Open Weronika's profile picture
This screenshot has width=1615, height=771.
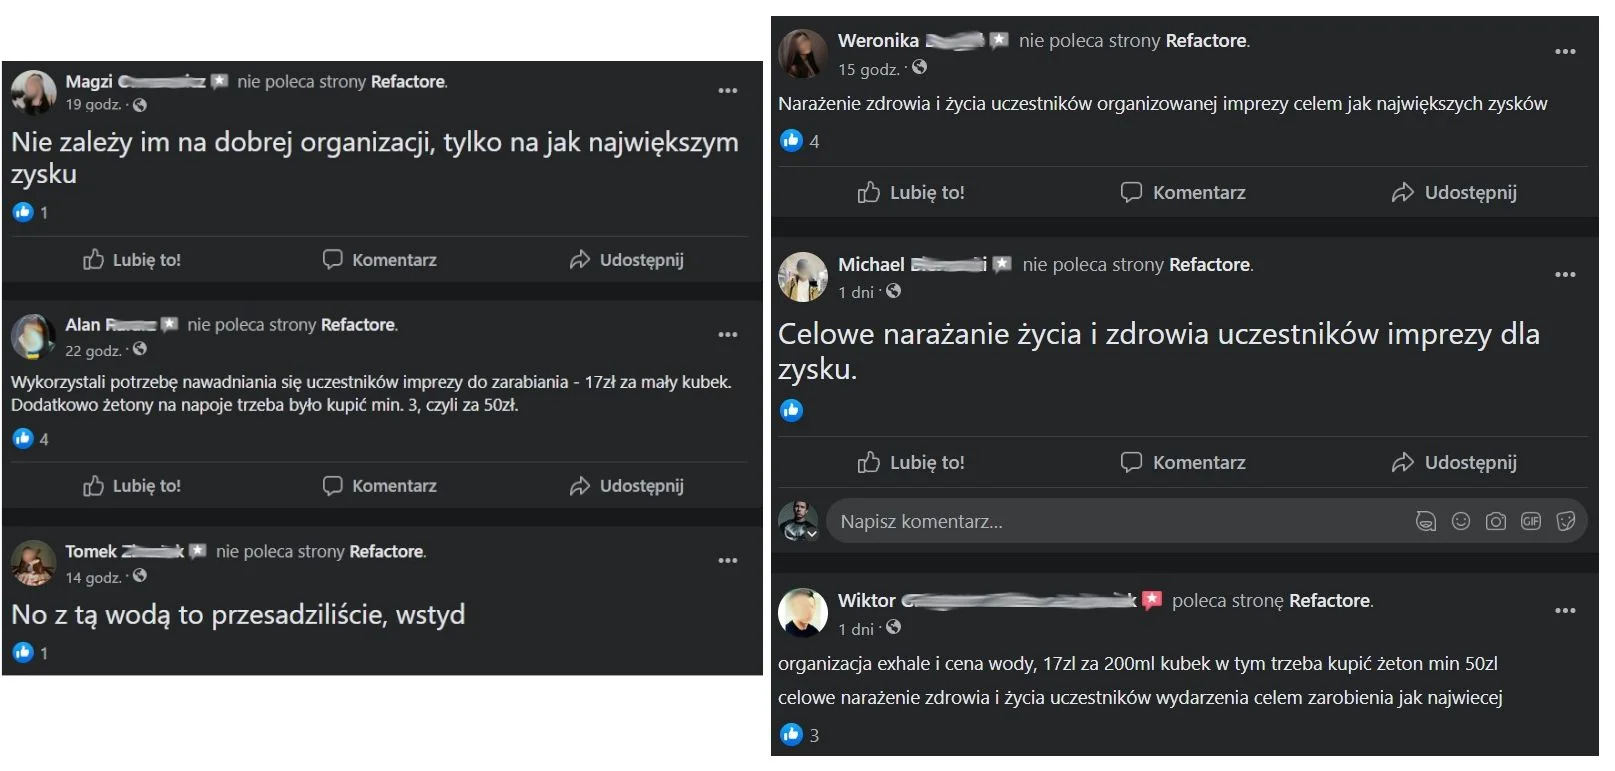coord(802,53)
